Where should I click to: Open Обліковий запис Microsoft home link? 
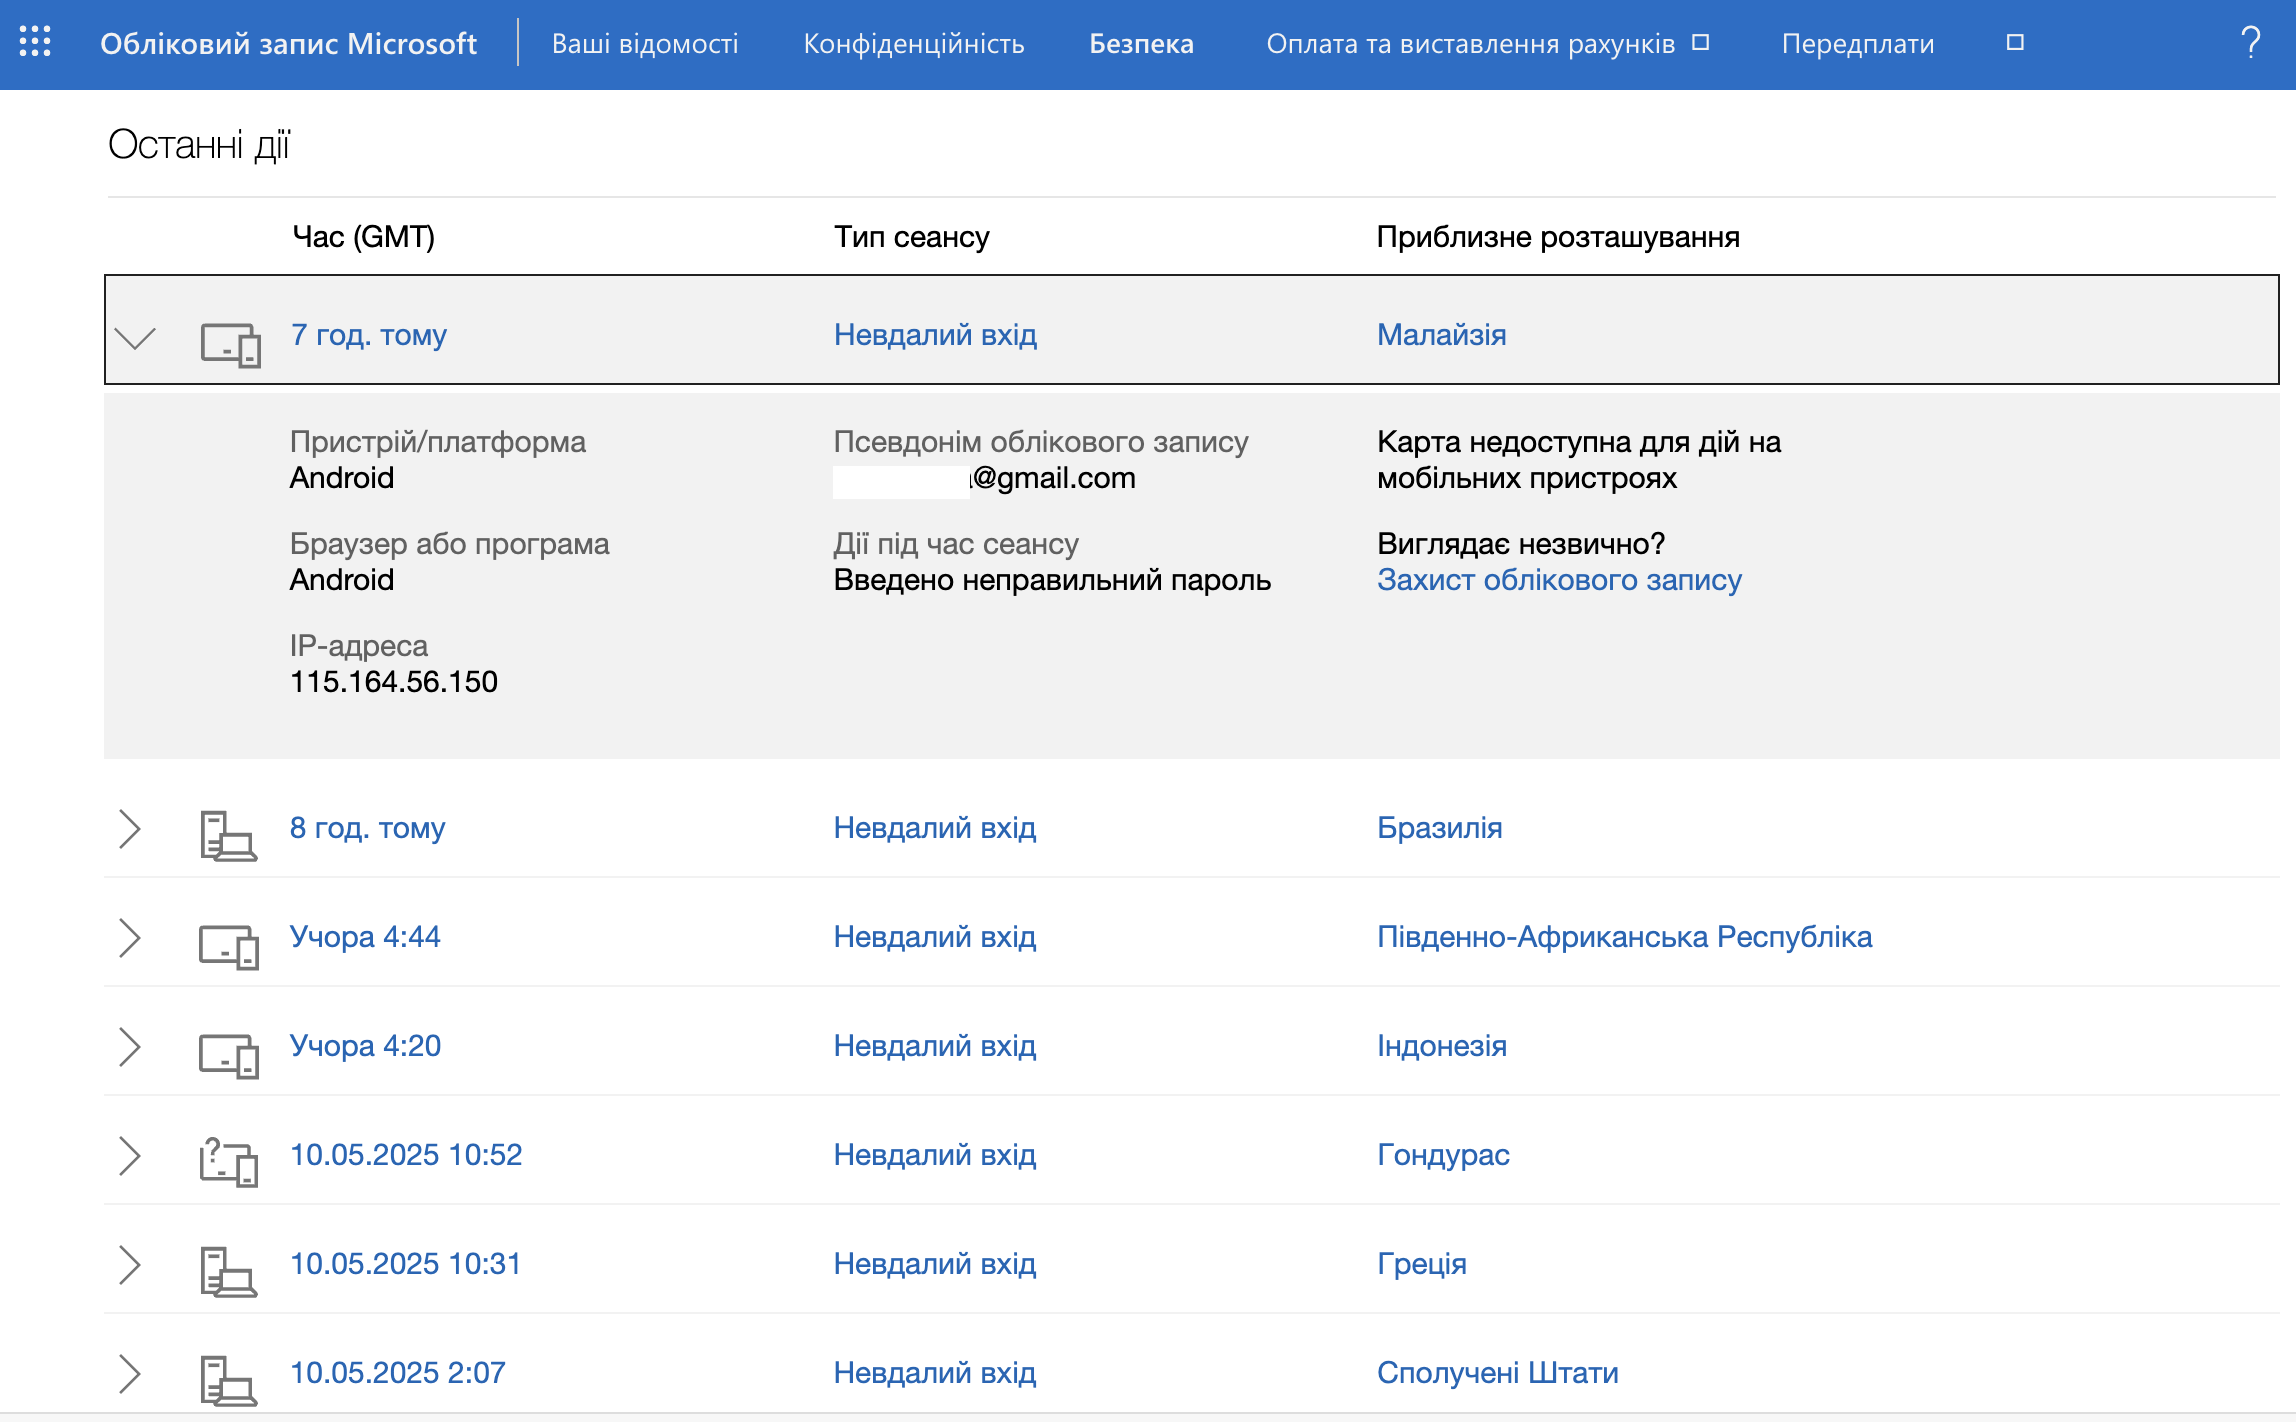coord(288,44)
